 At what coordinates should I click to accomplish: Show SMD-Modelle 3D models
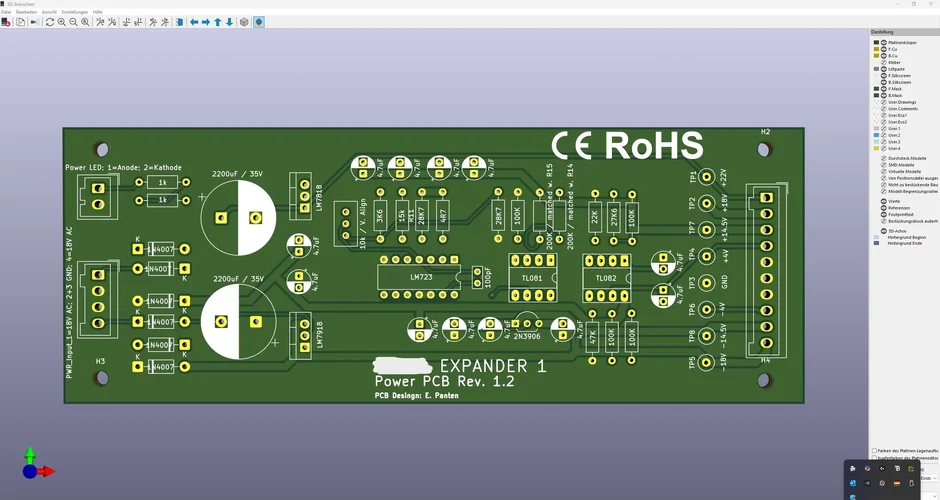click(x=884, y=165)
